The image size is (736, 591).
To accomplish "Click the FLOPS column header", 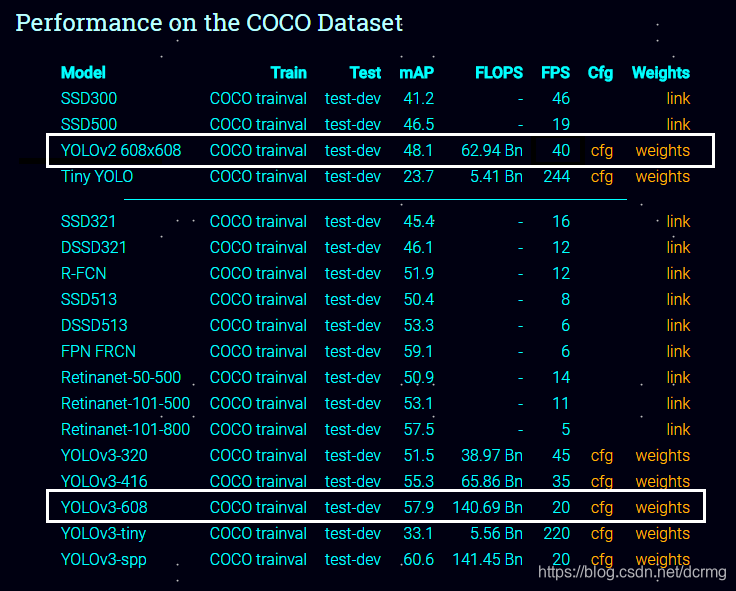I will [499, 73].
